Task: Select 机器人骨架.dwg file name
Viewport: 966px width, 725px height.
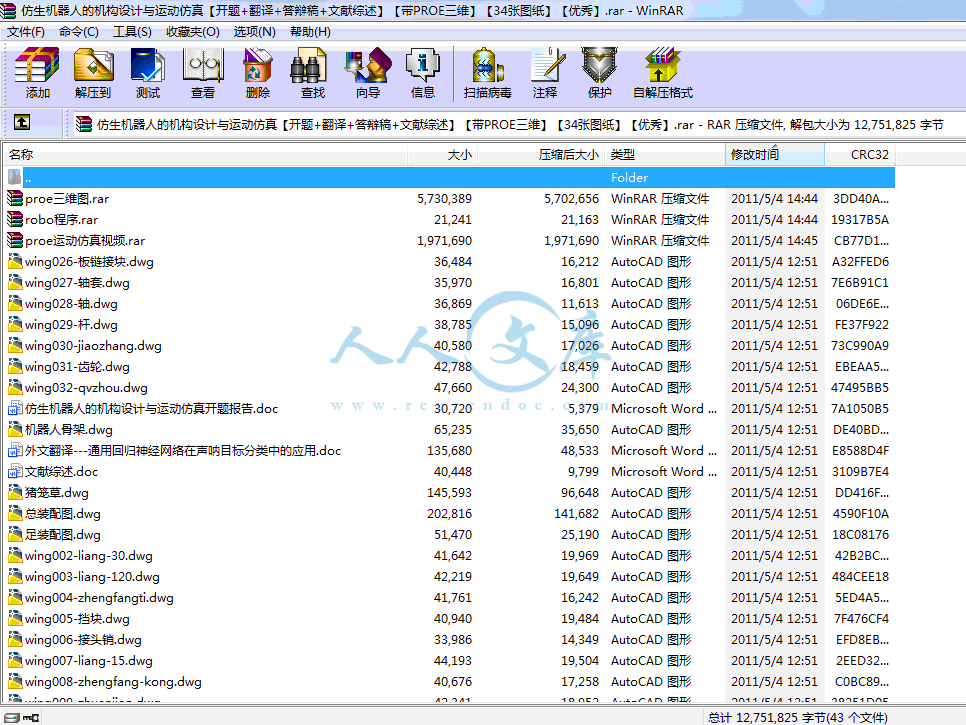Action: 69,429
